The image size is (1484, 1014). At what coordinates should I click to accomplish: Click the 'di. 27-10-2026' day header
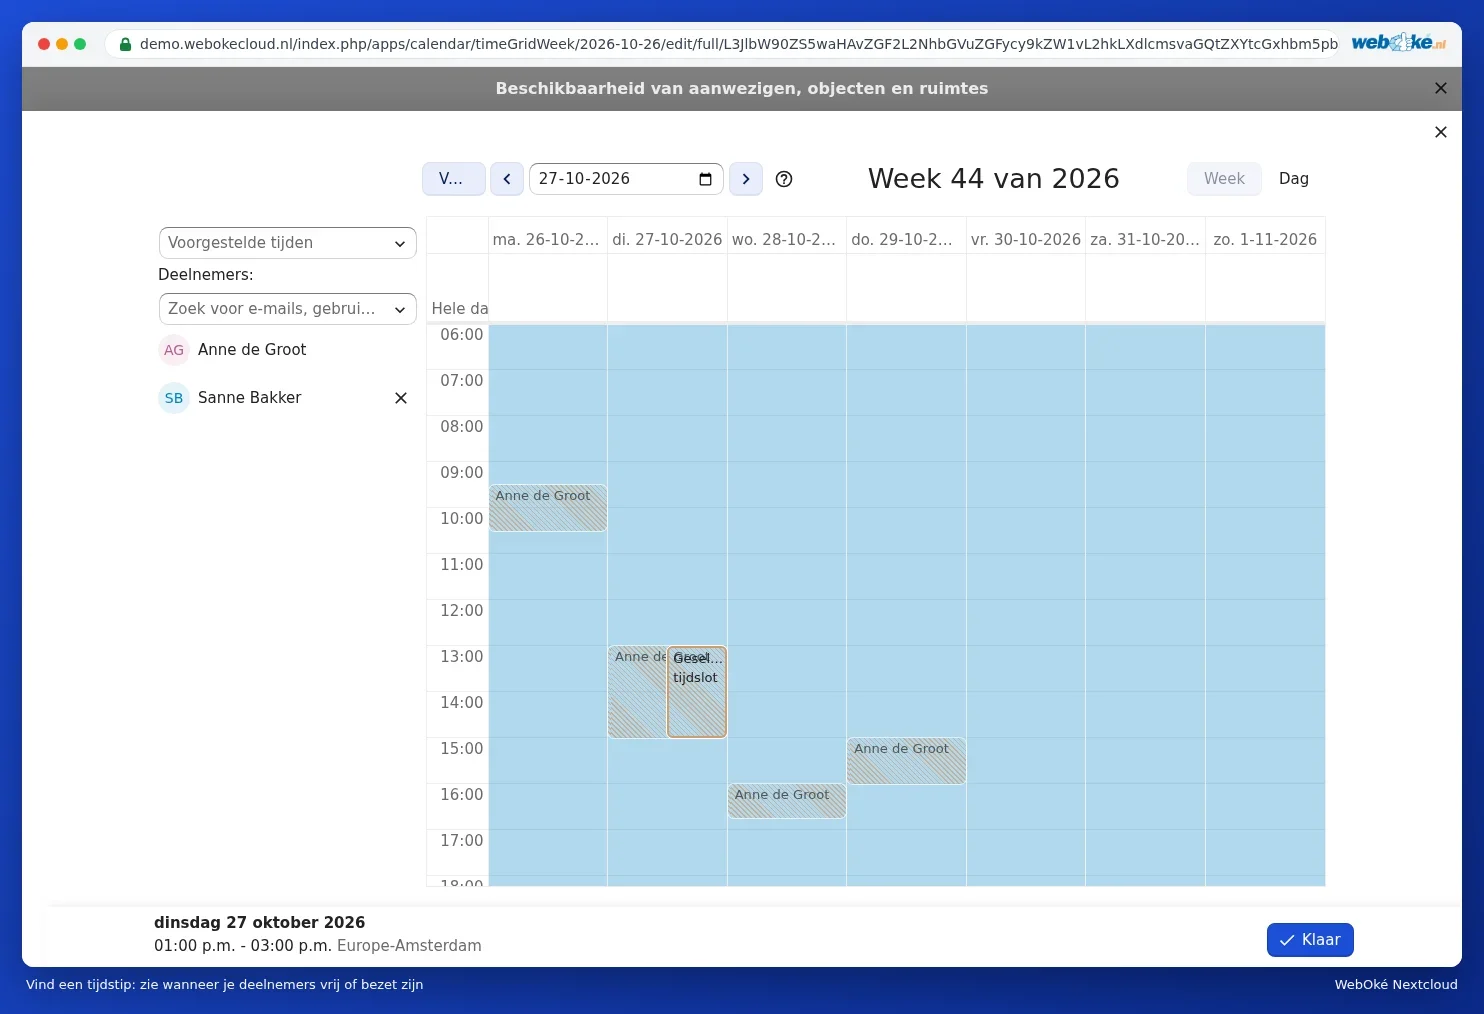[667, 240]
